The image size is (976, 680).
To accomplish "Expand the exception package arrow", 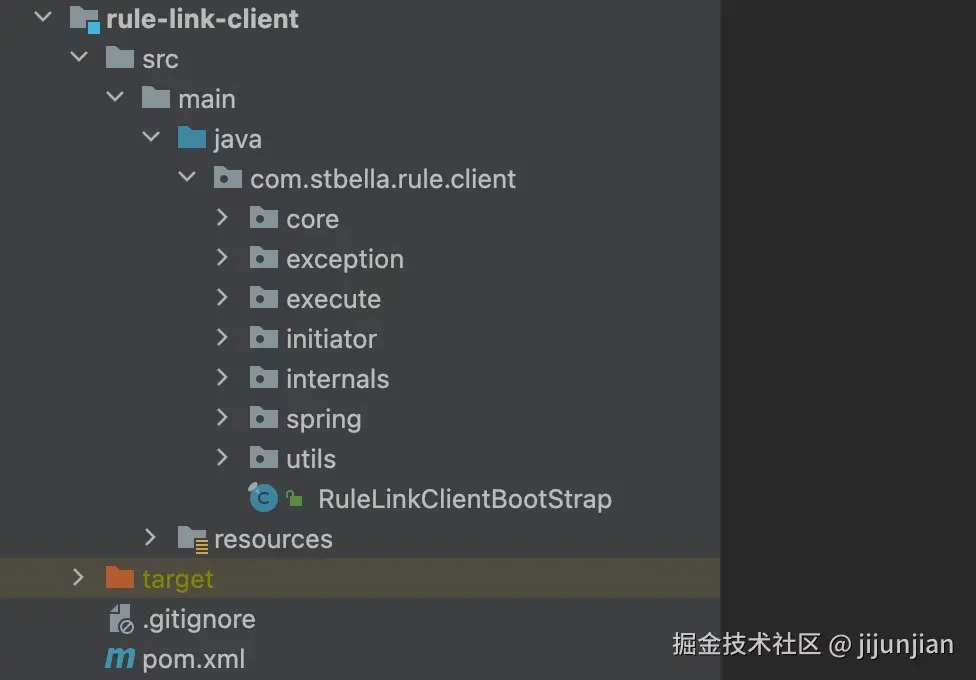I will (x=222, y=258).
